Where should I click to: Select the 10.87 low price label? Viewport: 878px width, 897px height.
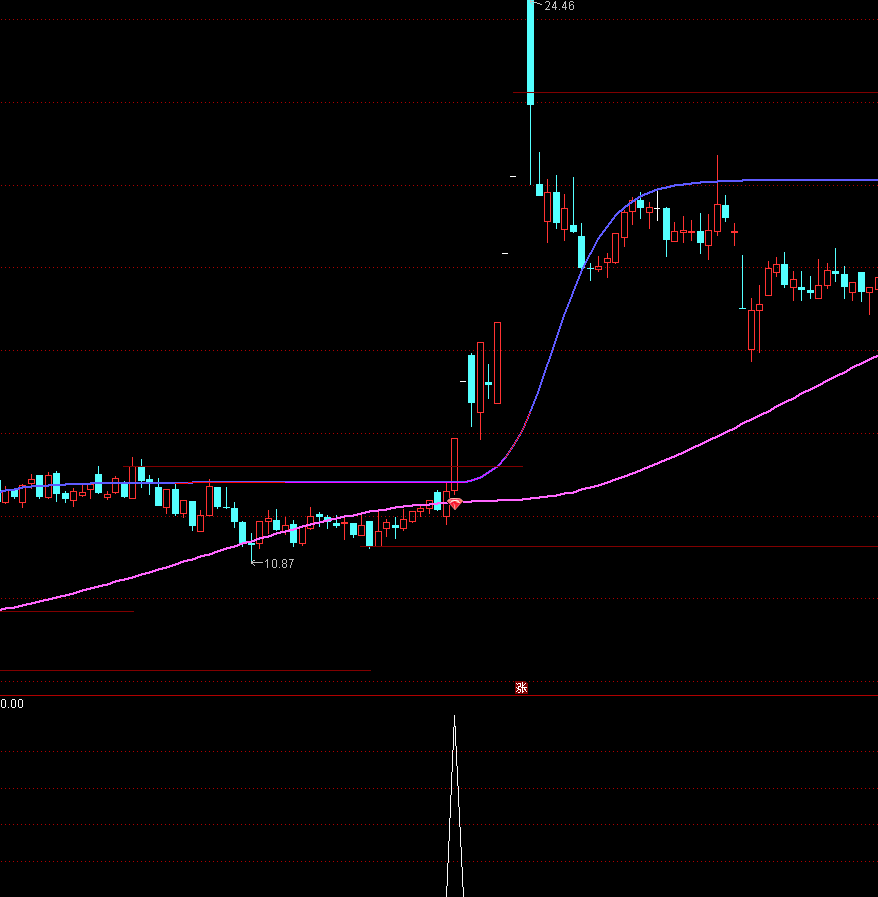coord(278,564)
